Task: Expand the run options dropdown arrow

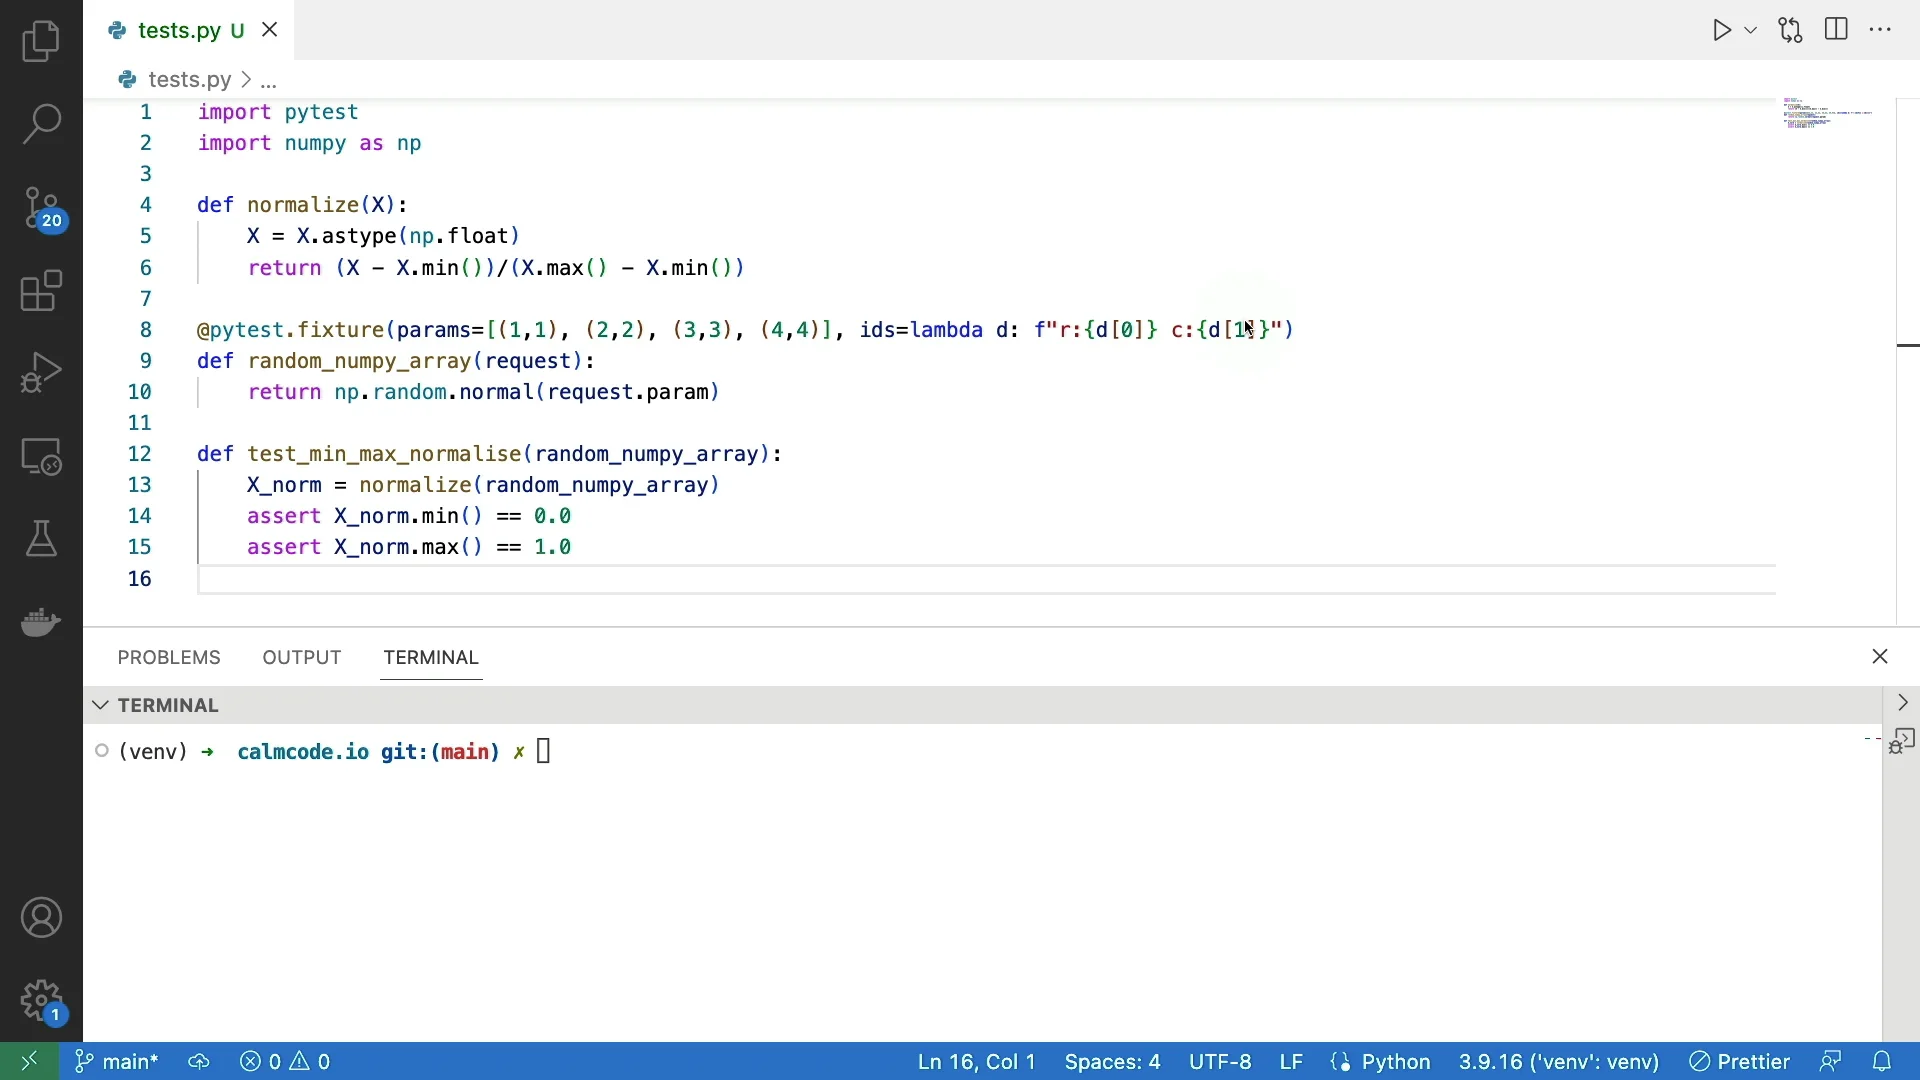Action: (x=1752, y=31)
